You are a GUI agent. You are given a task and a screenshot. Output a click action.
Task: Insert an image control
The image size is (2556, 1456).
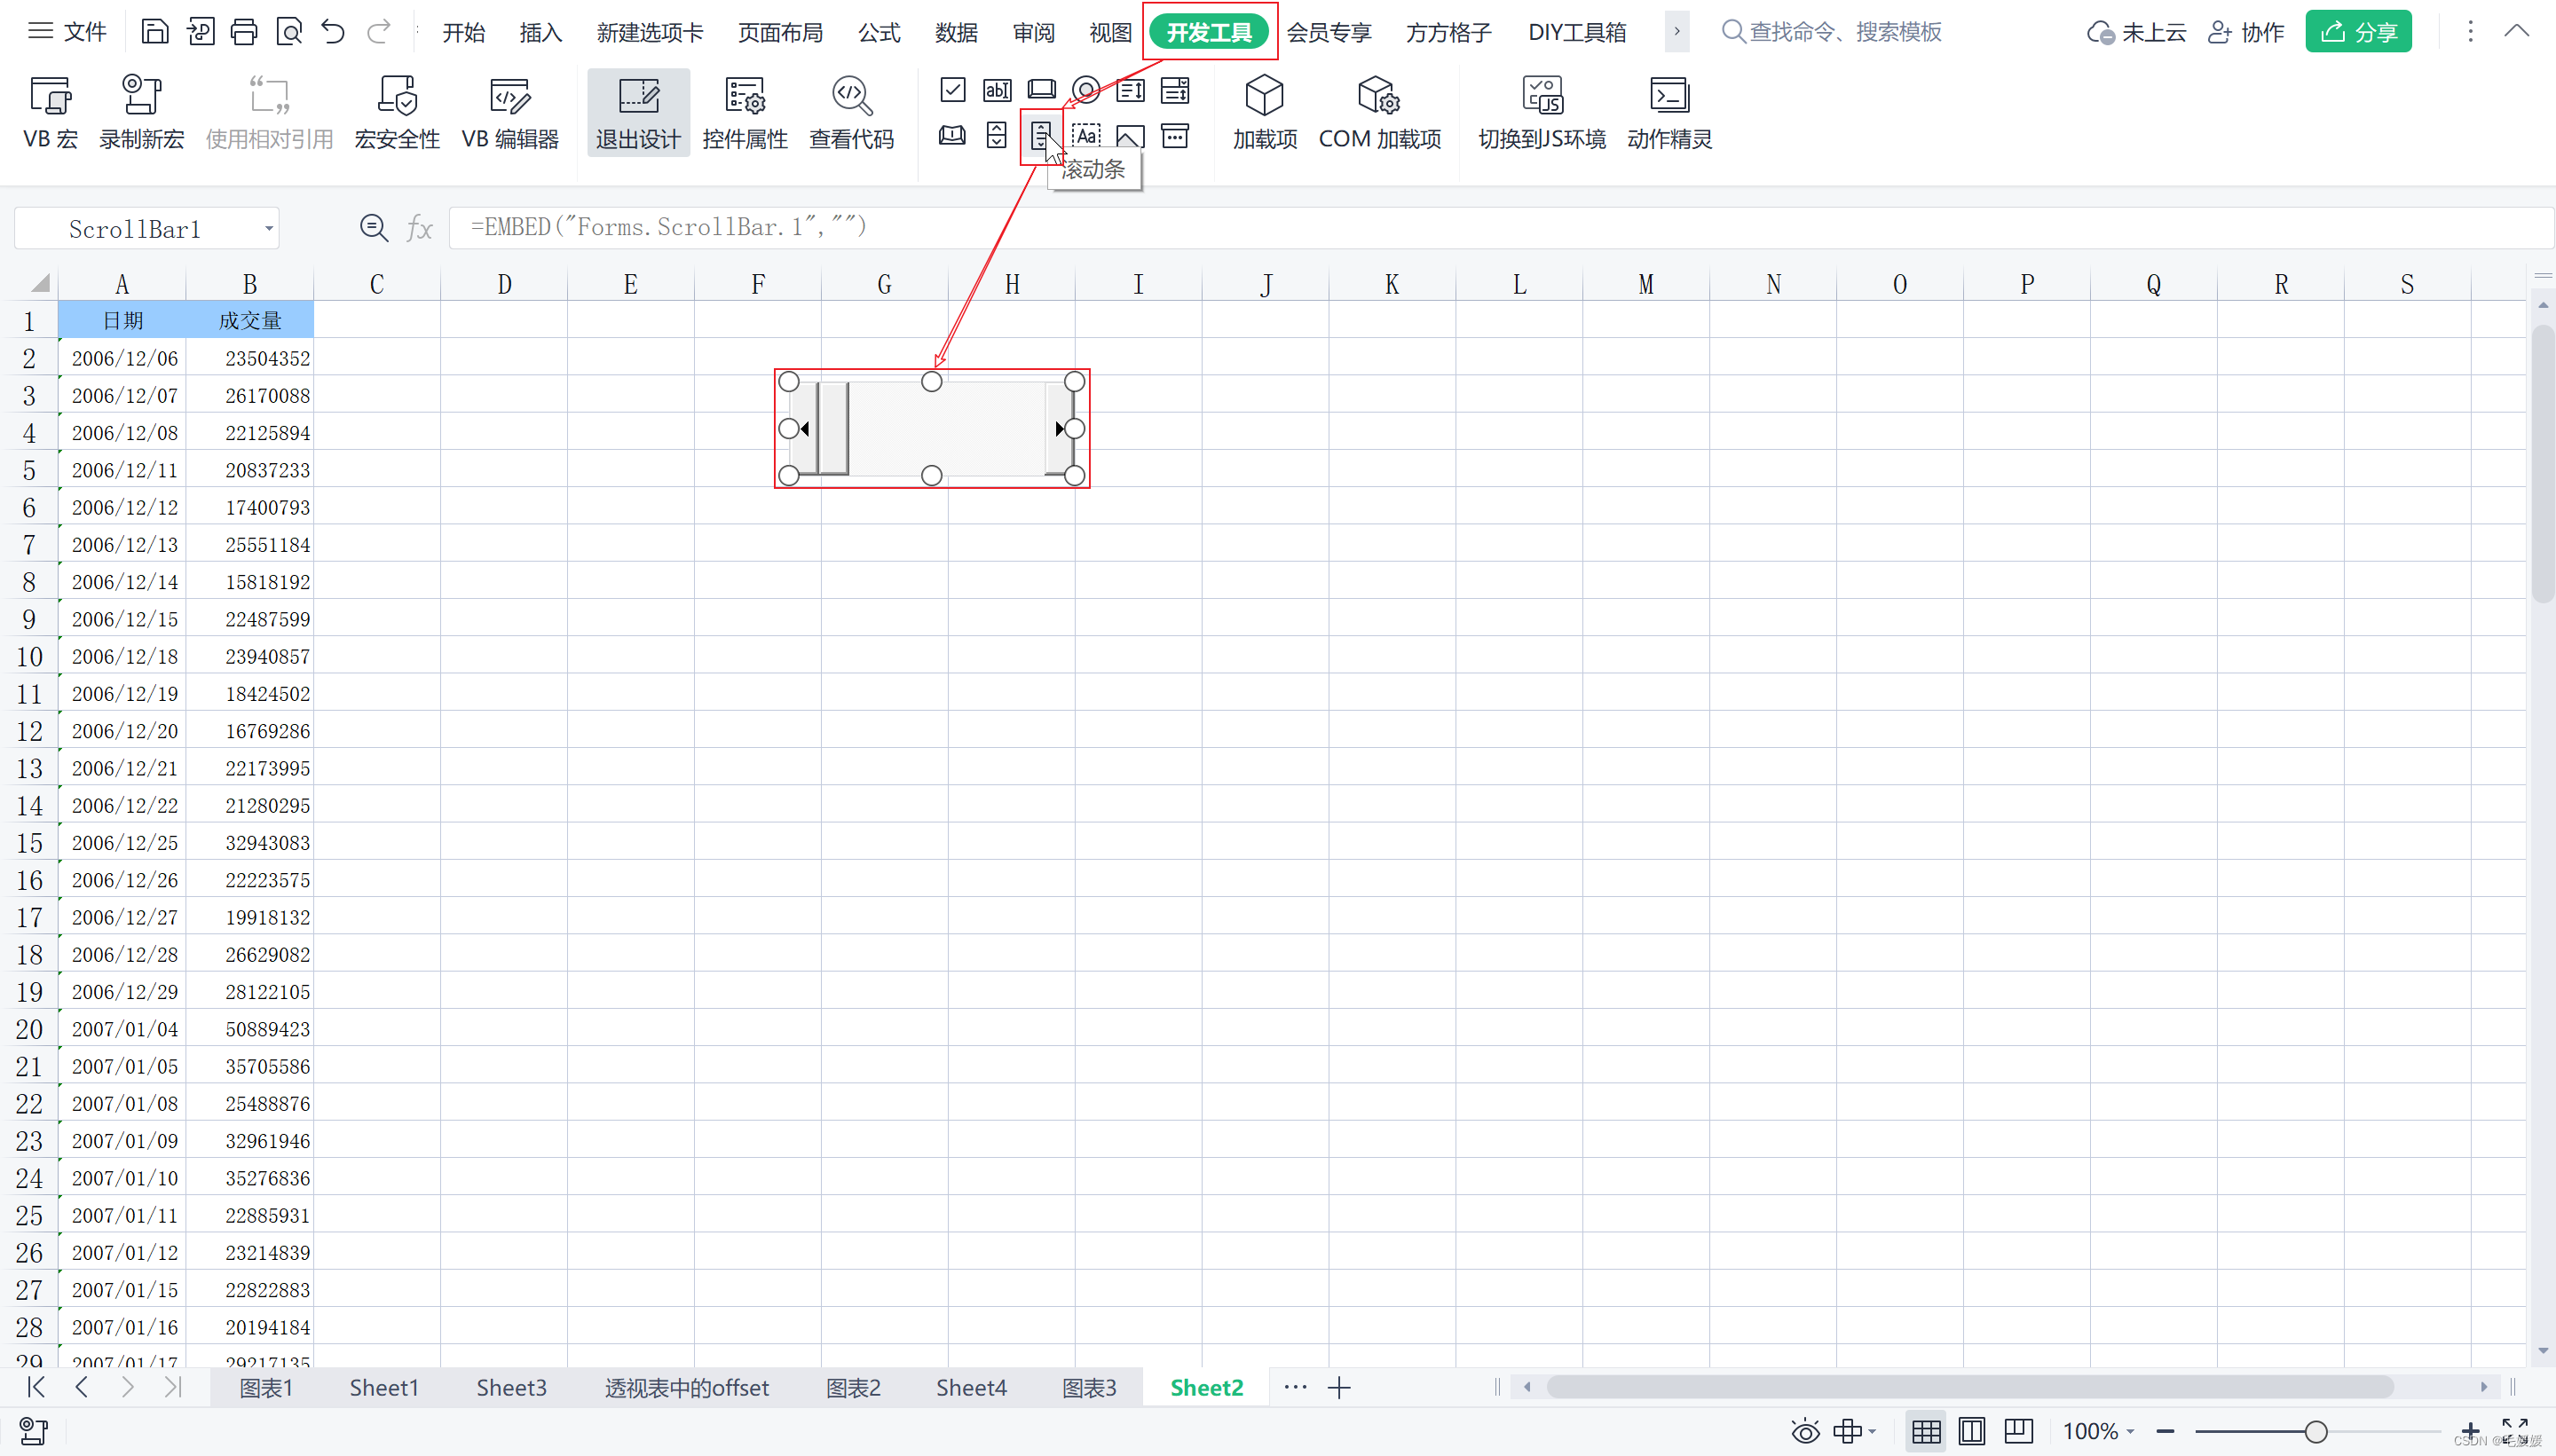[x=1131, y=135]
